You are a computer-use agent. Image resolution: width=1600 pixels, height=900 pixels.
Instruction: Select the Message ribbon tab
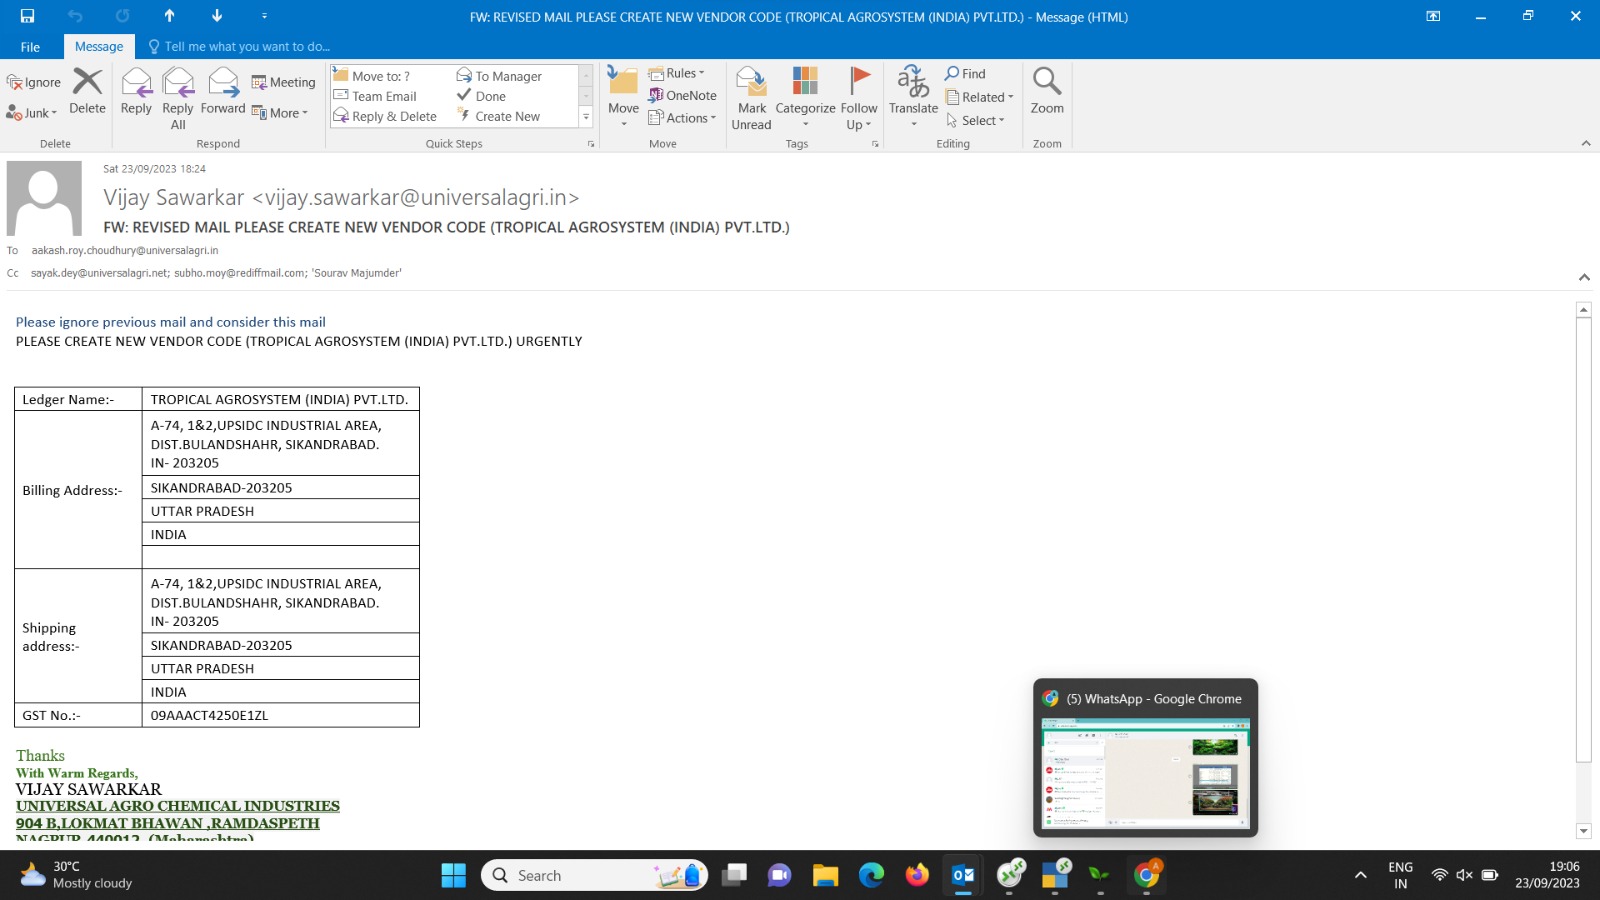pos(99,47)
